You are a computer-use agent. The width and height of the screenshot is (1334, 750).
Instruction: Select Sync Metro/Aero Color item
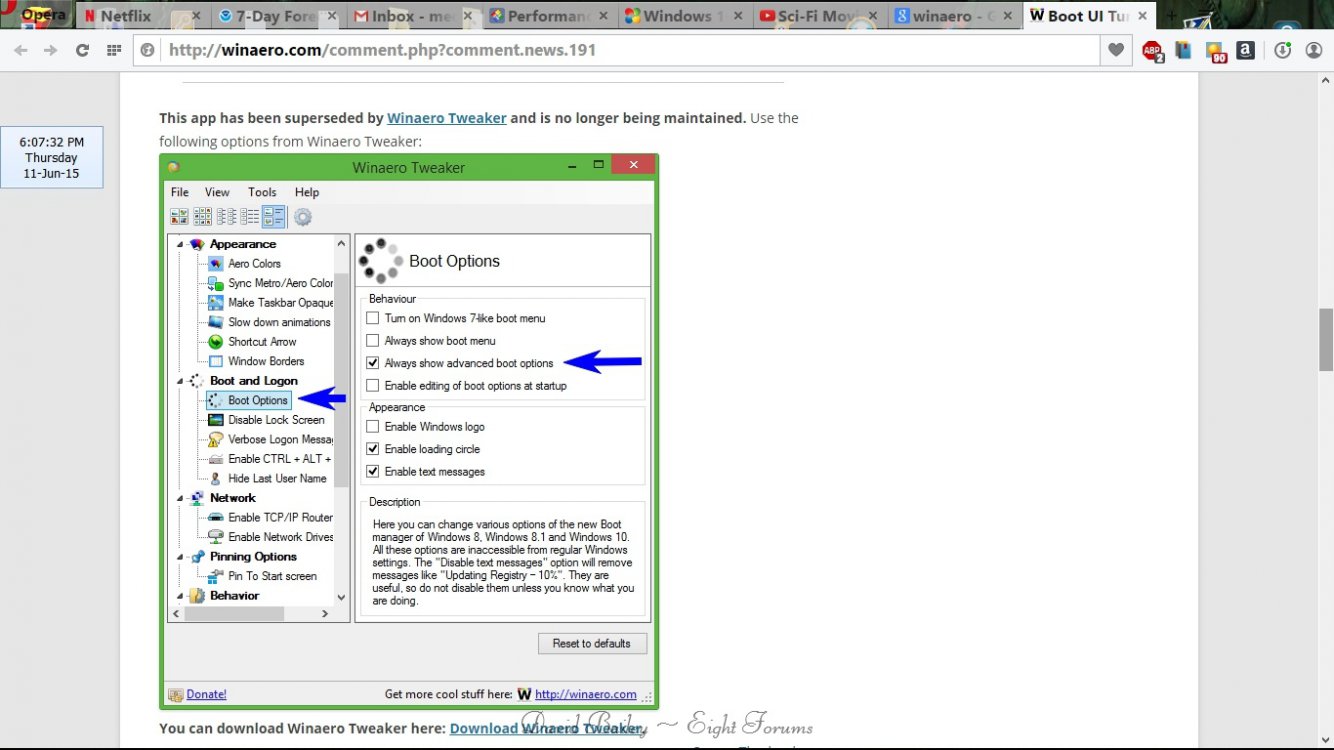(270, 283)
